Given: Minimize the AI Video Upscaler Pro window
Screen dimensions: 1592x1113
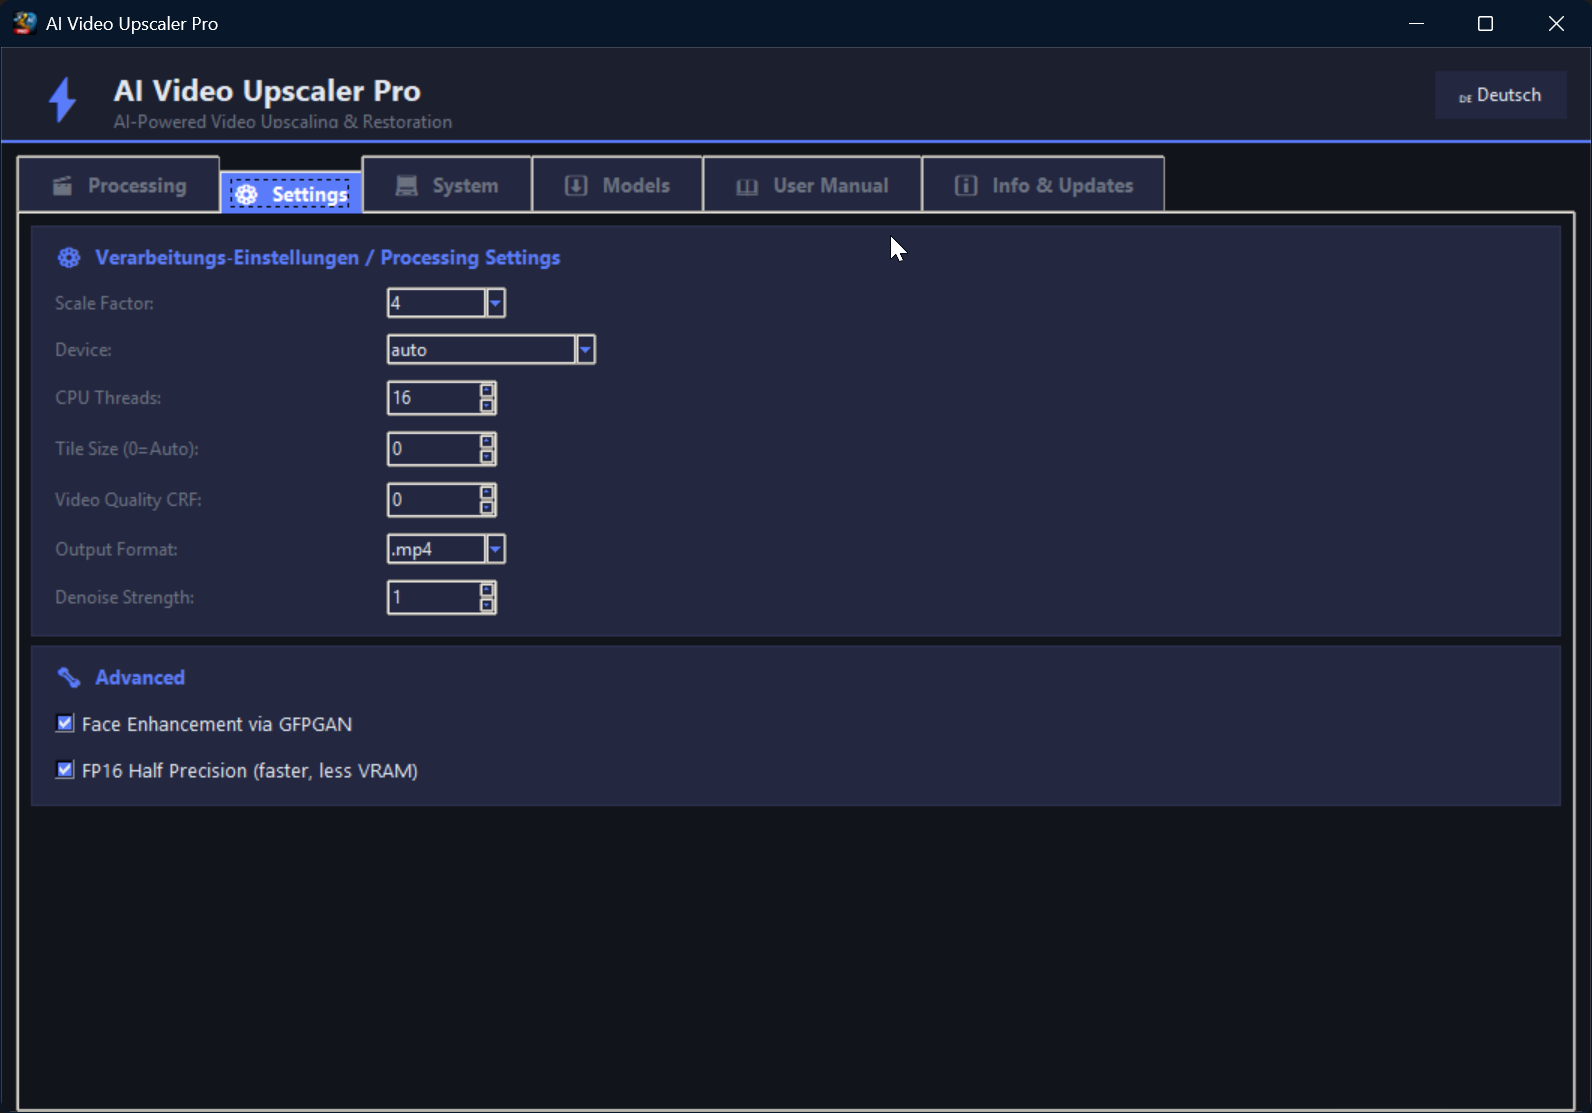Looking at the screenshot, I should pyautogui.click(x=1416, y=23).
